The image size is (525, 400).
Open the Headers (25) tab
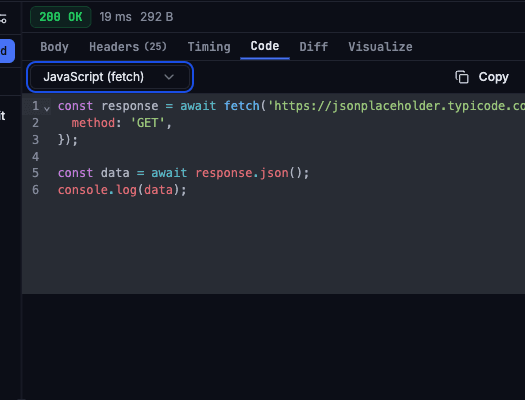coord(128,47)
